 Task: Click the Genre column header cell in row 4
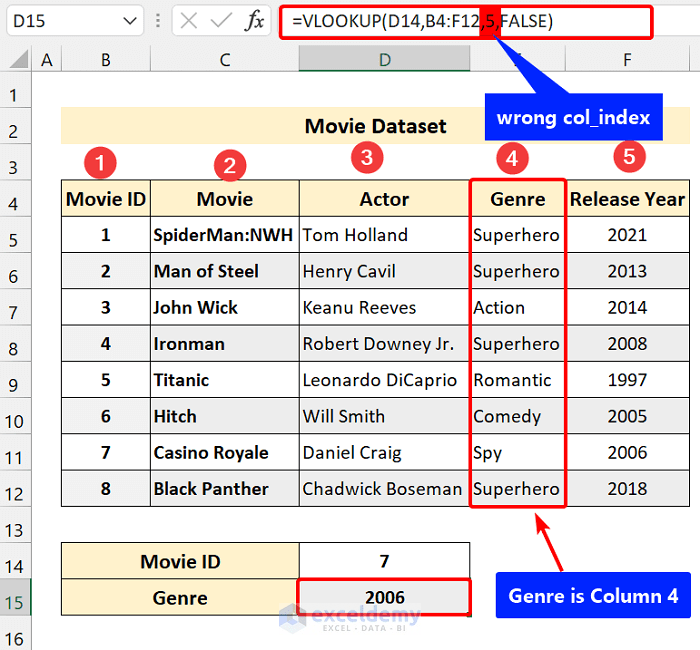coord(518,199)
